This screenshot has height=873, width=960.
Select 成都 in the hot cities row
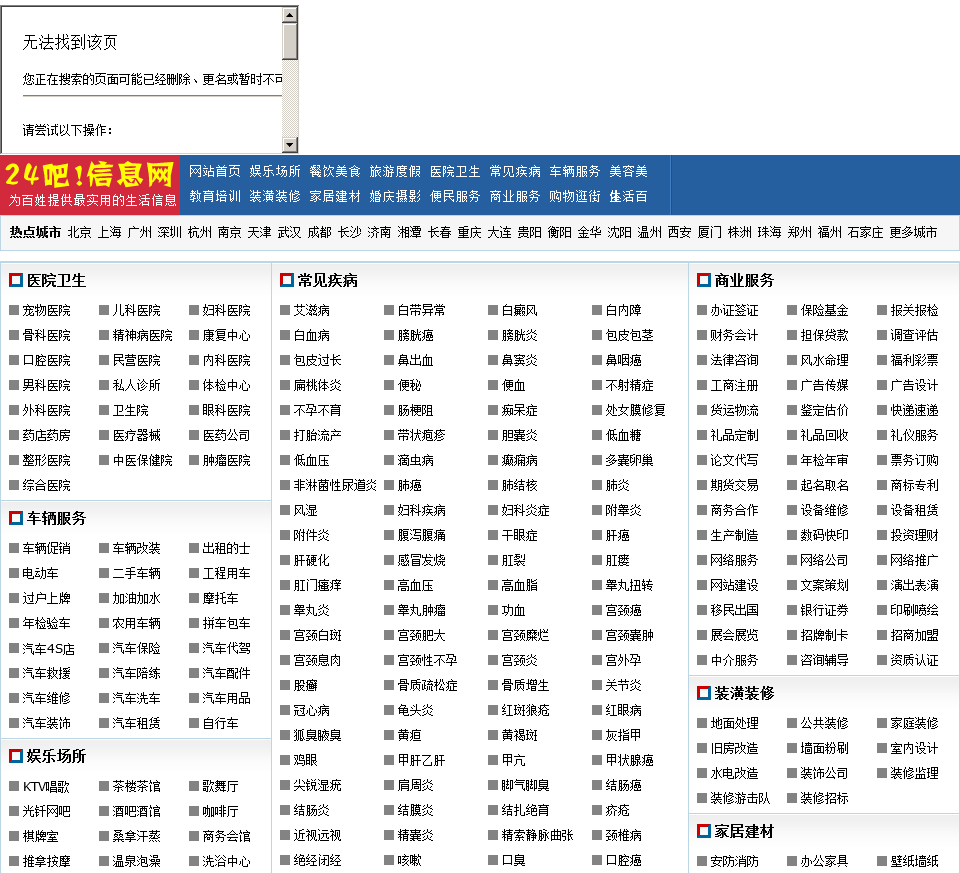(x=320, y=233)
